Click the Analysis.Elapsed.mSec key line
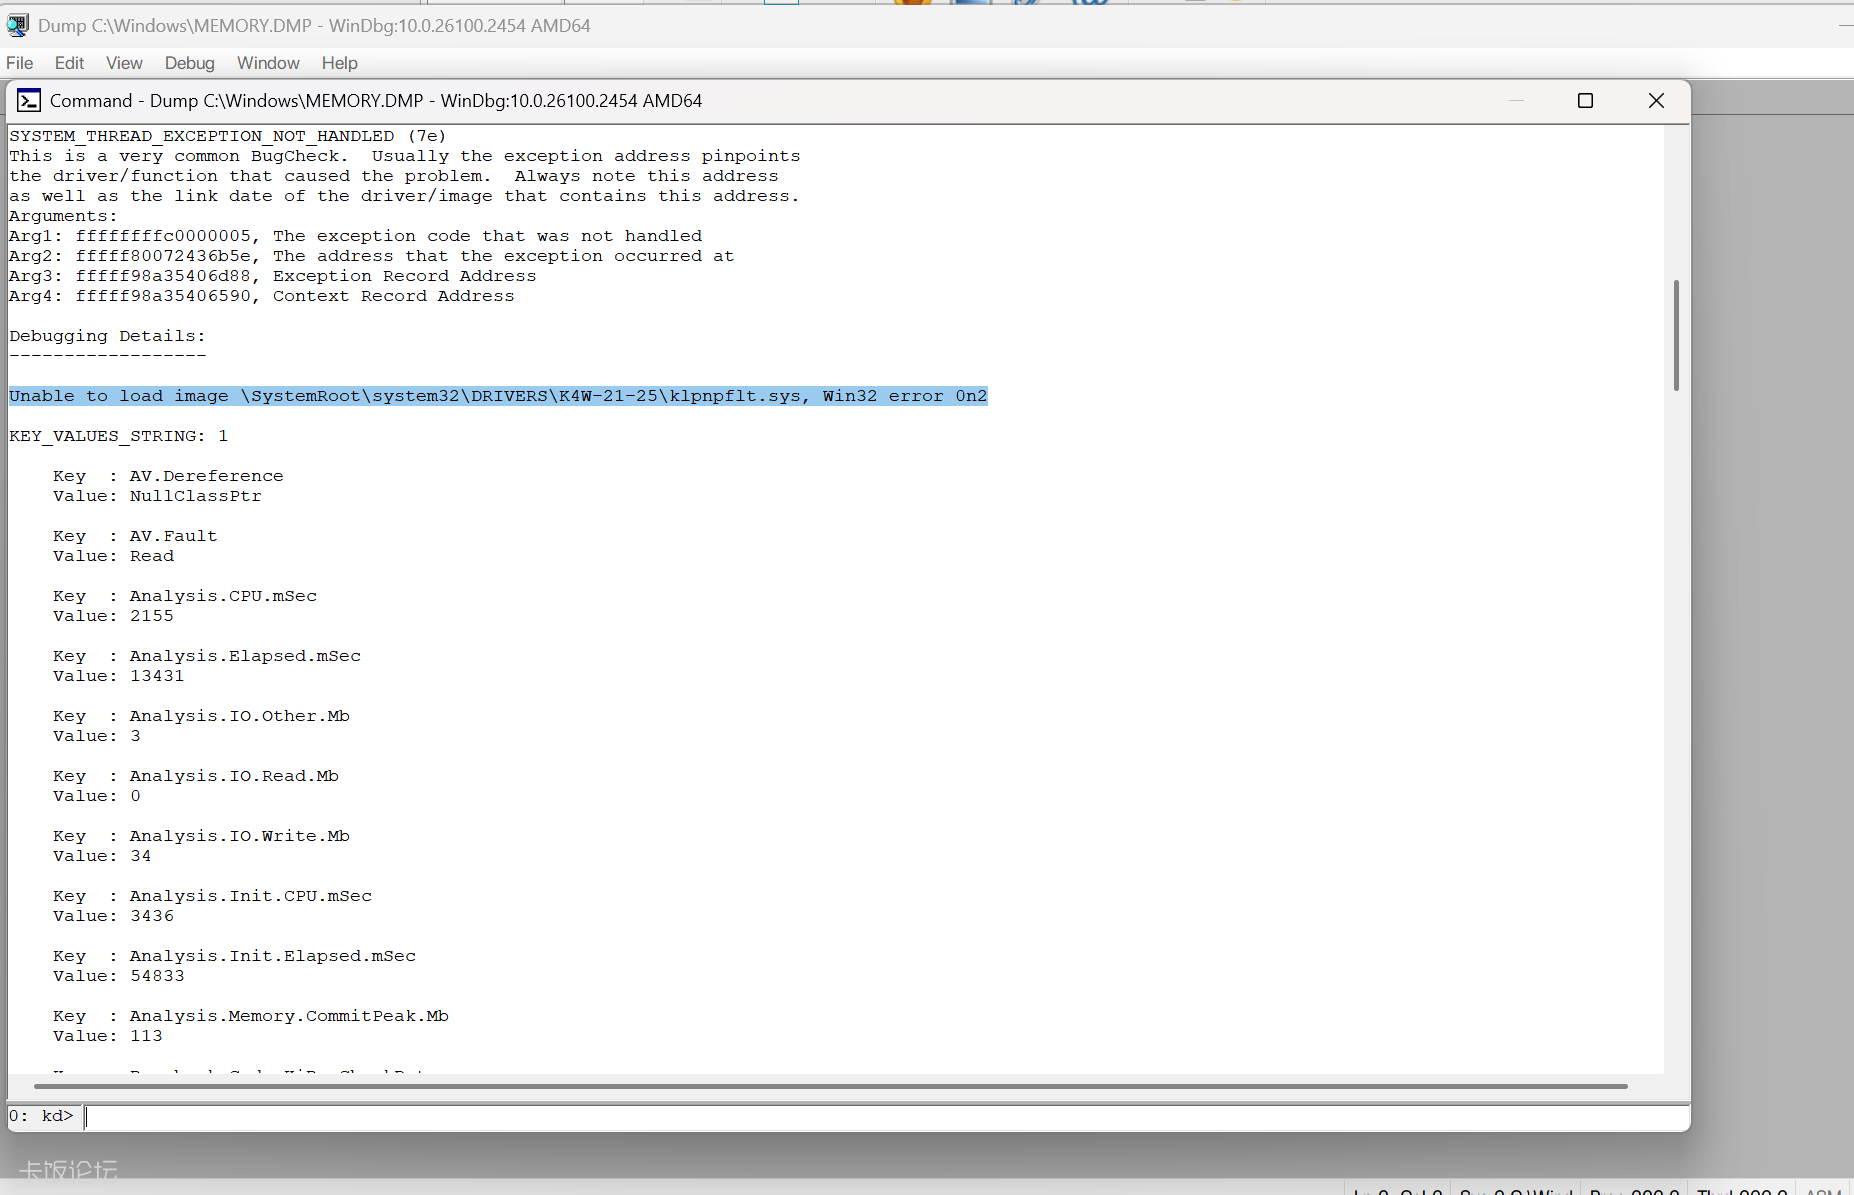The height and width of the screenshot is (1195, 1854). pos(207,656)
